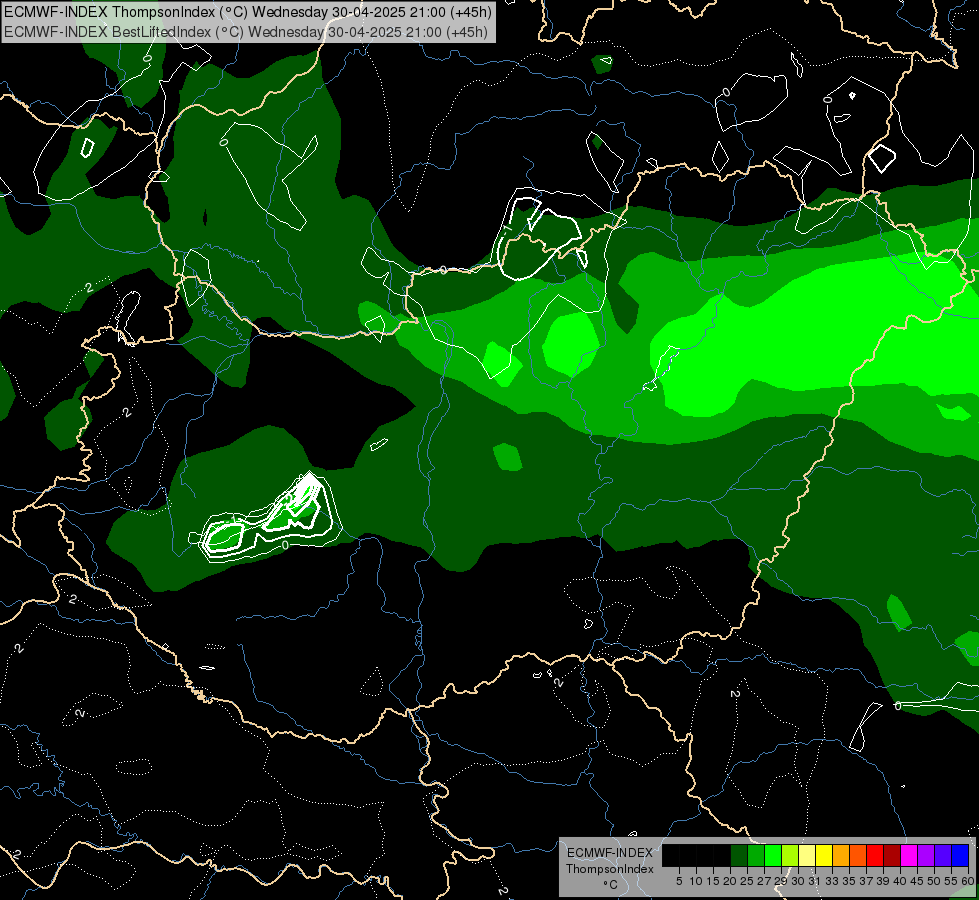Screen dimensions: 979x900
Task: Click the legend tick value '27'
Action: 764,881
